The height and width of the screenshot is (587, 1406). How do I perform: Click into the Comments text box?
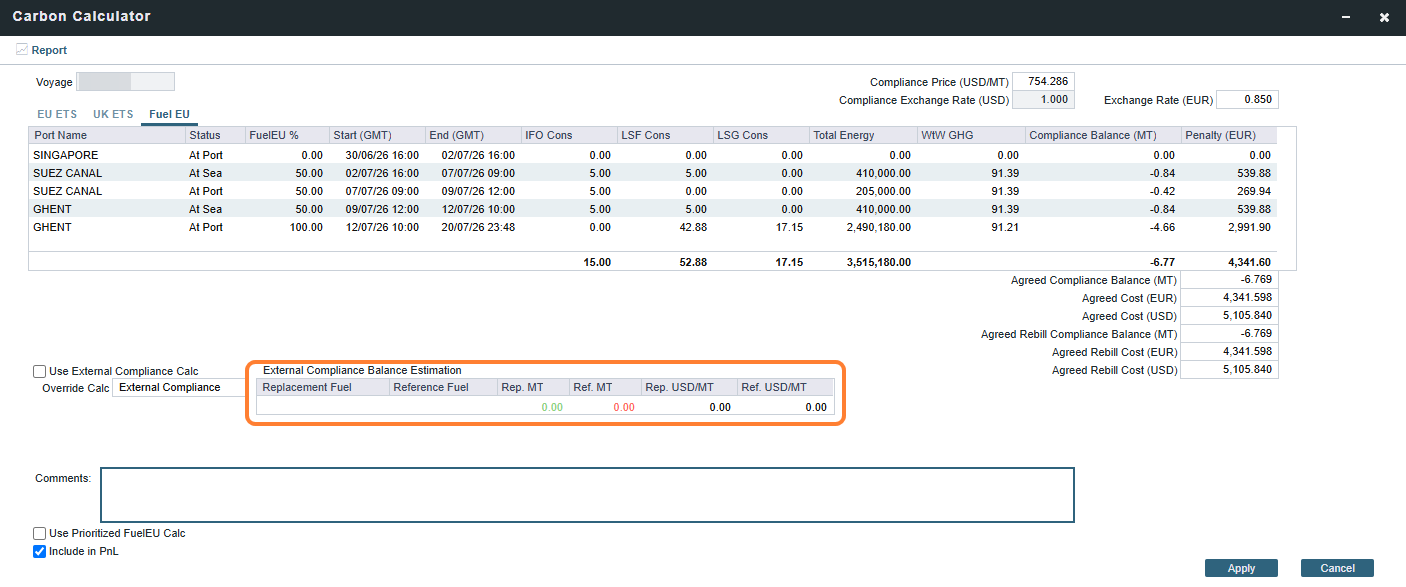click(587, 495)
